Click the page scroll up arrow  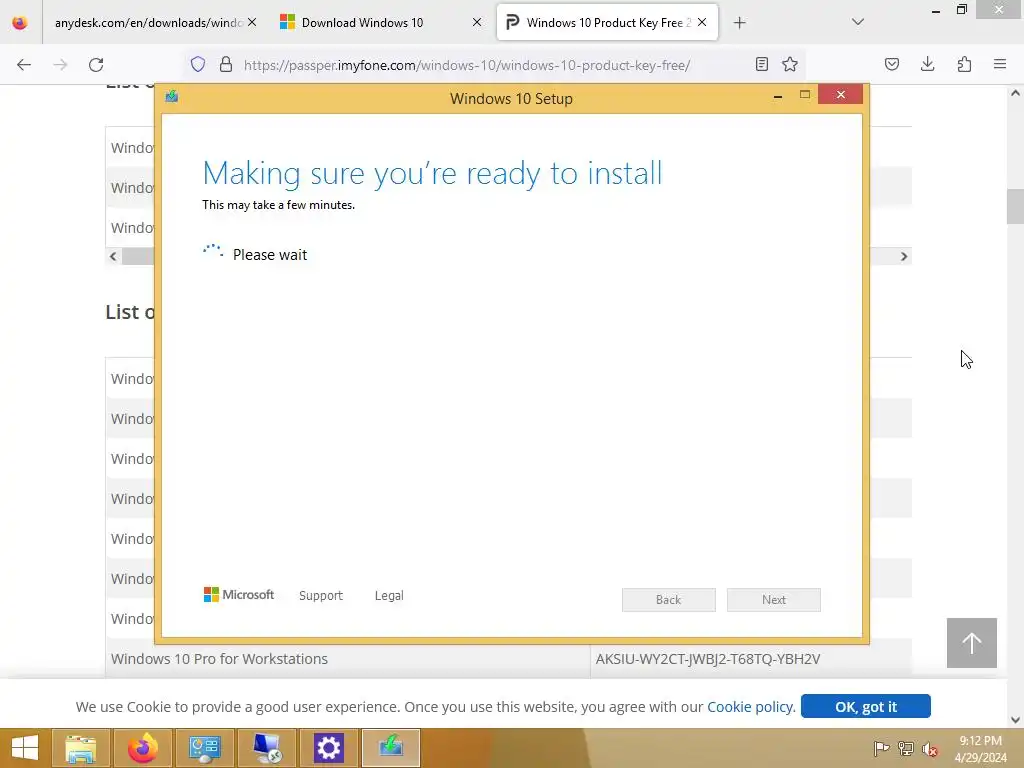coord(1015,93)
